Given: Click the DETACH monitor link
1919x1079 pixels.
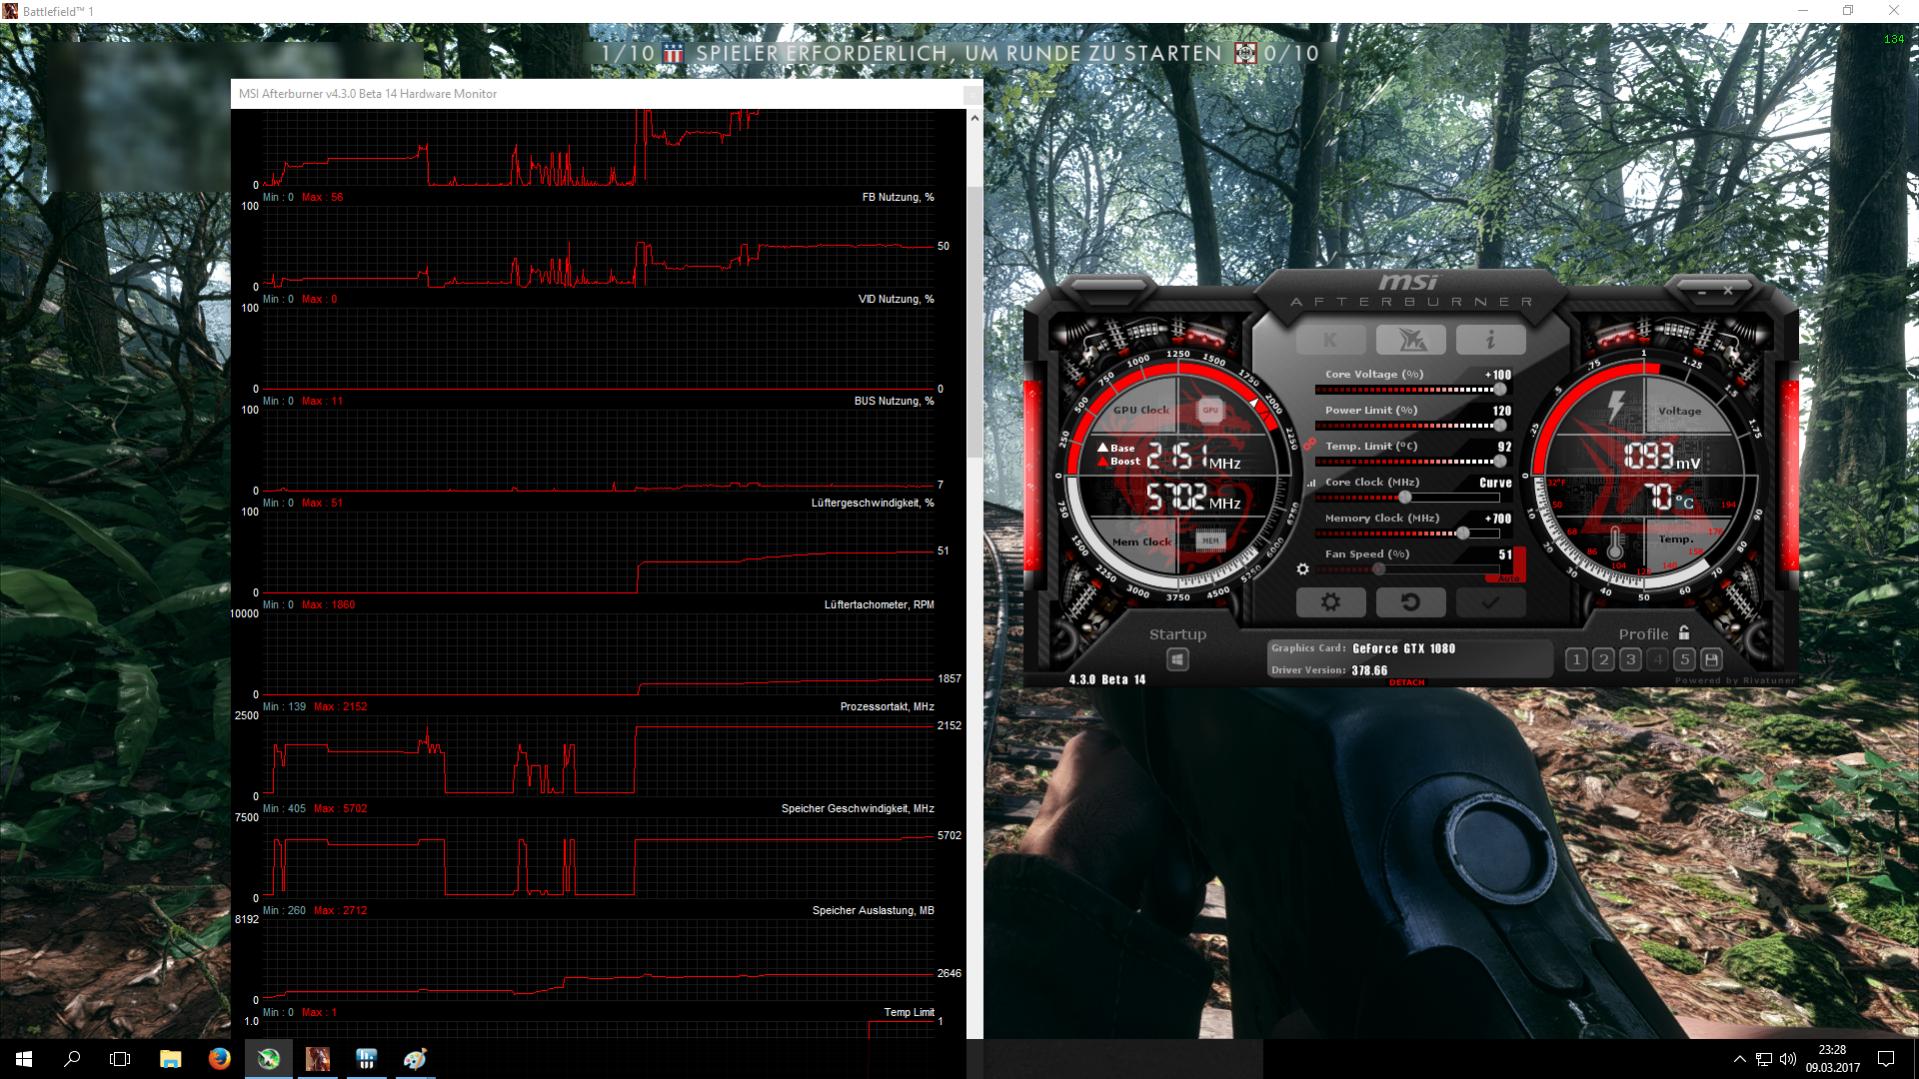Looking at the screenshot, I should coord(1406,682).
